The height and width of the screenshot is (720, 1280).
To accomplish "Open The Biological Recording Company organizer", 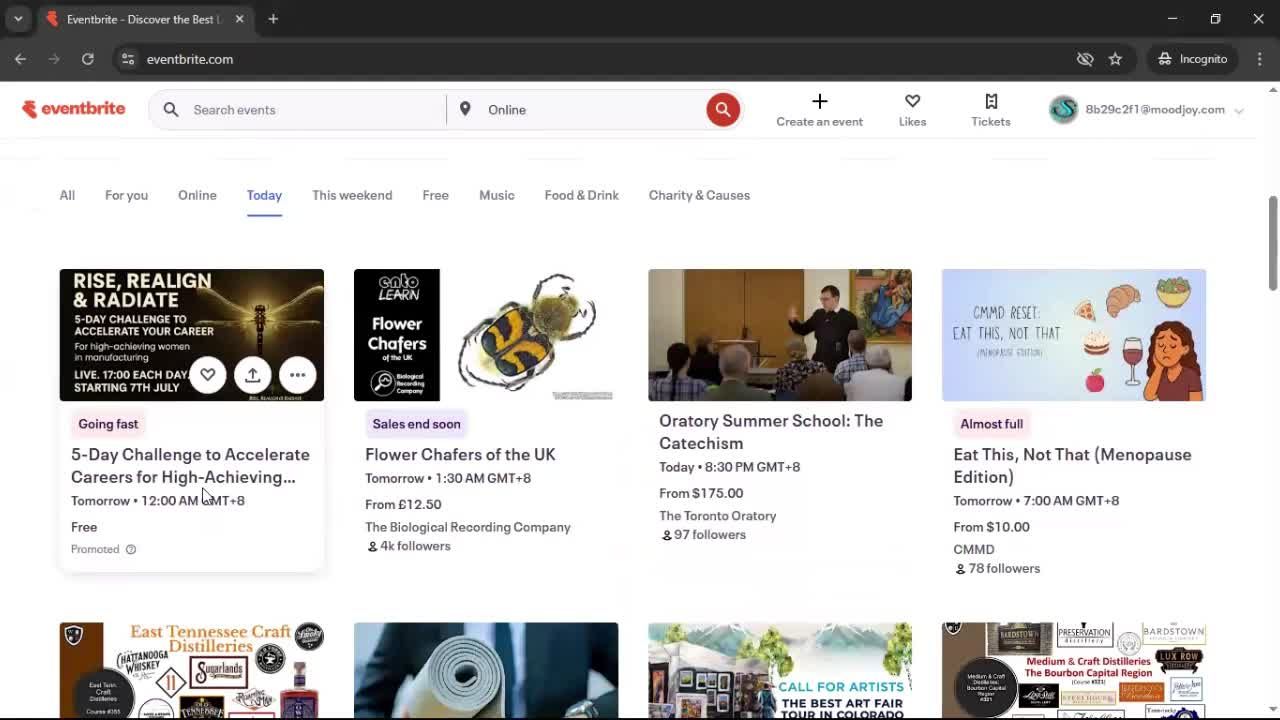I will [x=468, y=527].
